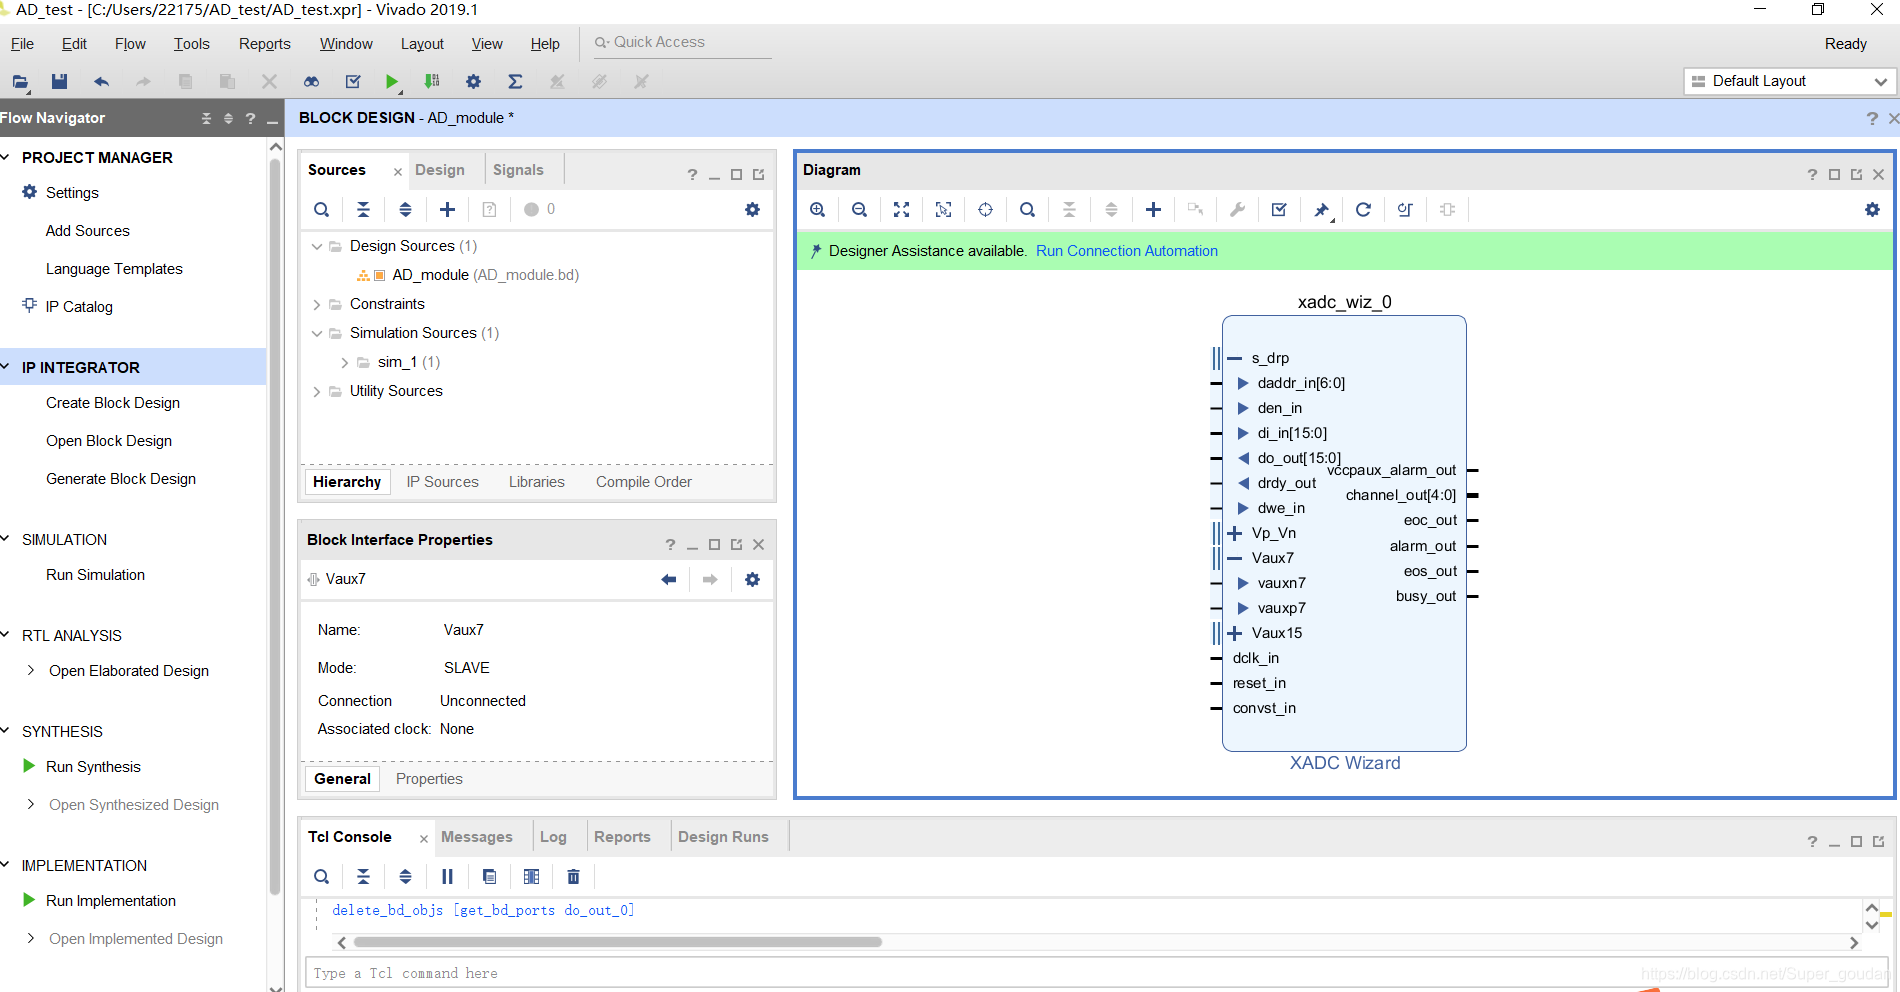Viewport: 1900px width, 992px height.
Task: Collapse Design Sources tree node
Action: 317,246
